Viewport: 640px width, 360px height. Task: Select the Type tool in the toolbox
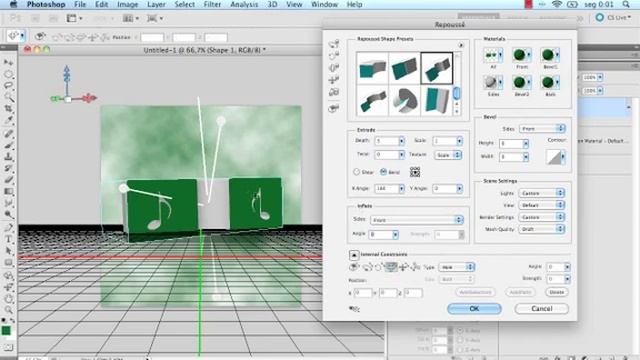8,240
